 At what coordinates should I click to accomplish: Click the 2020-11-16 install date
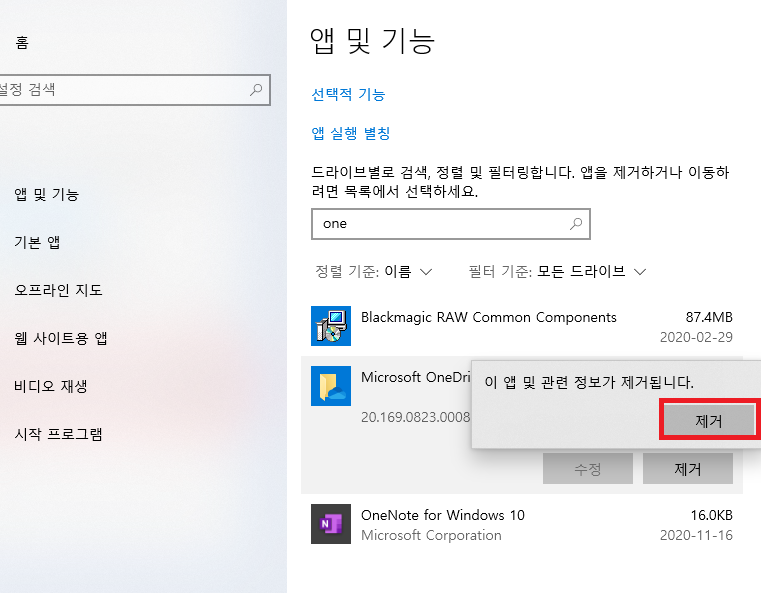696,535
